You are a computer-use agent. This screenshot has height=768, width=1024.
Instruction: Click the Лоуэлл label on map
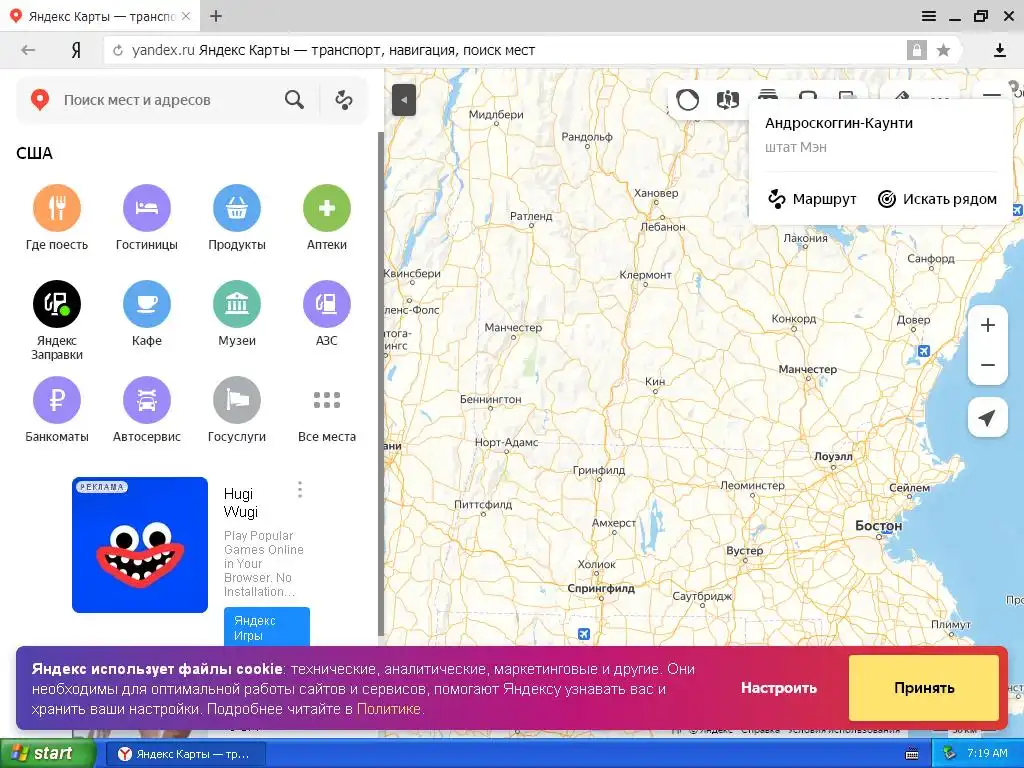833,456
